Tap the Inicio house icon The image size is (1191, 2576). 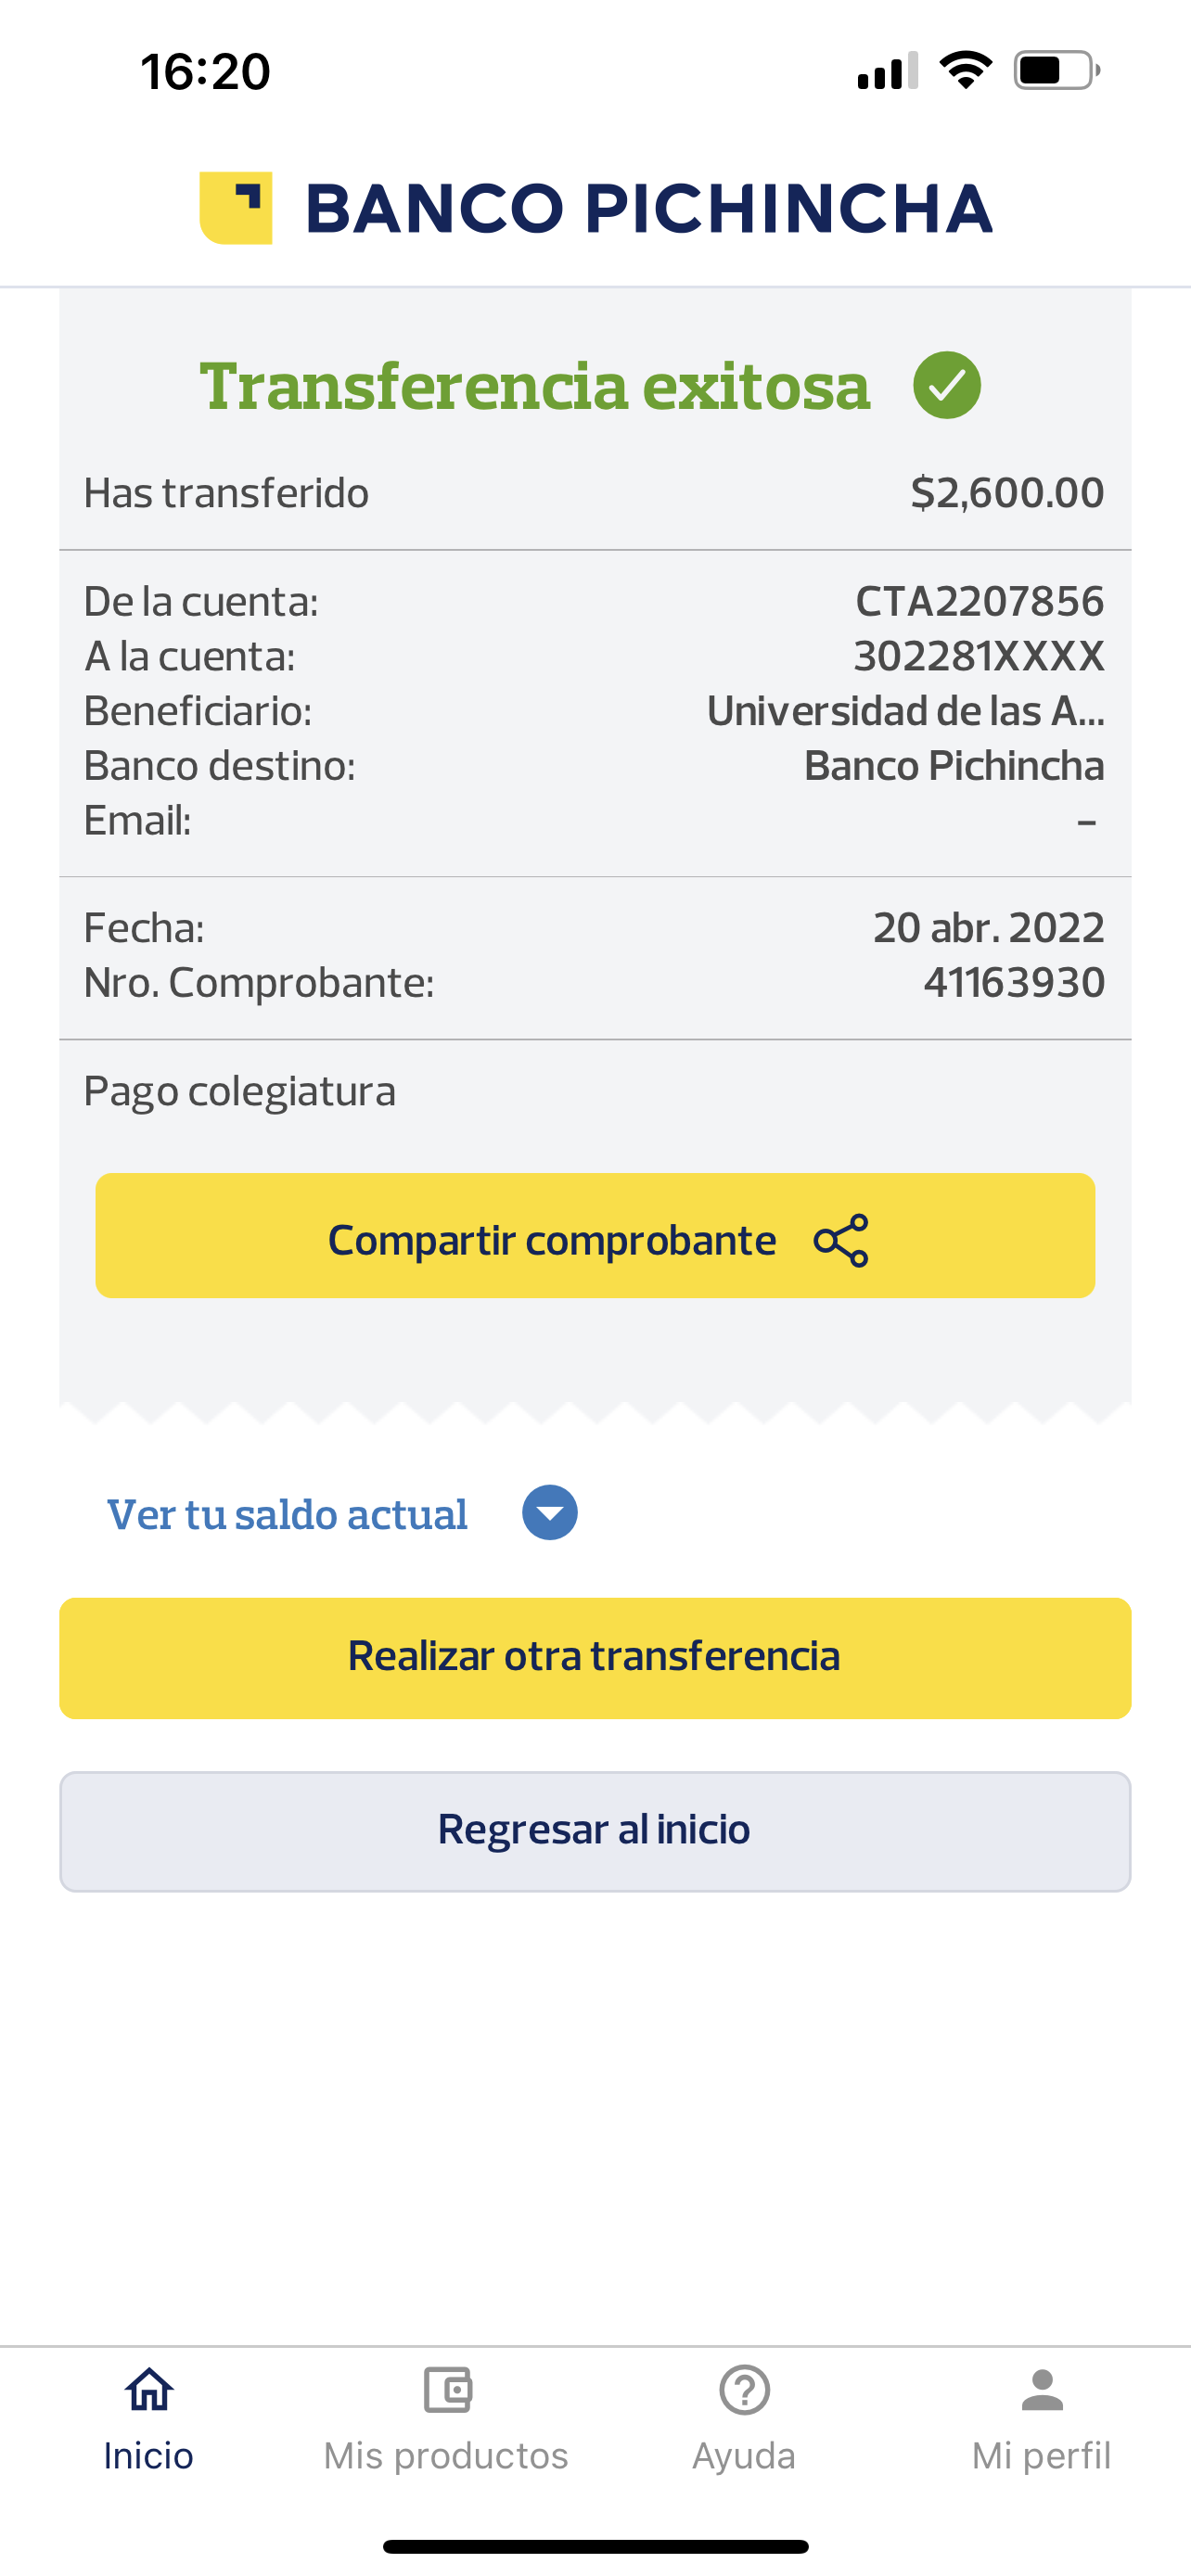point(148,2390)
